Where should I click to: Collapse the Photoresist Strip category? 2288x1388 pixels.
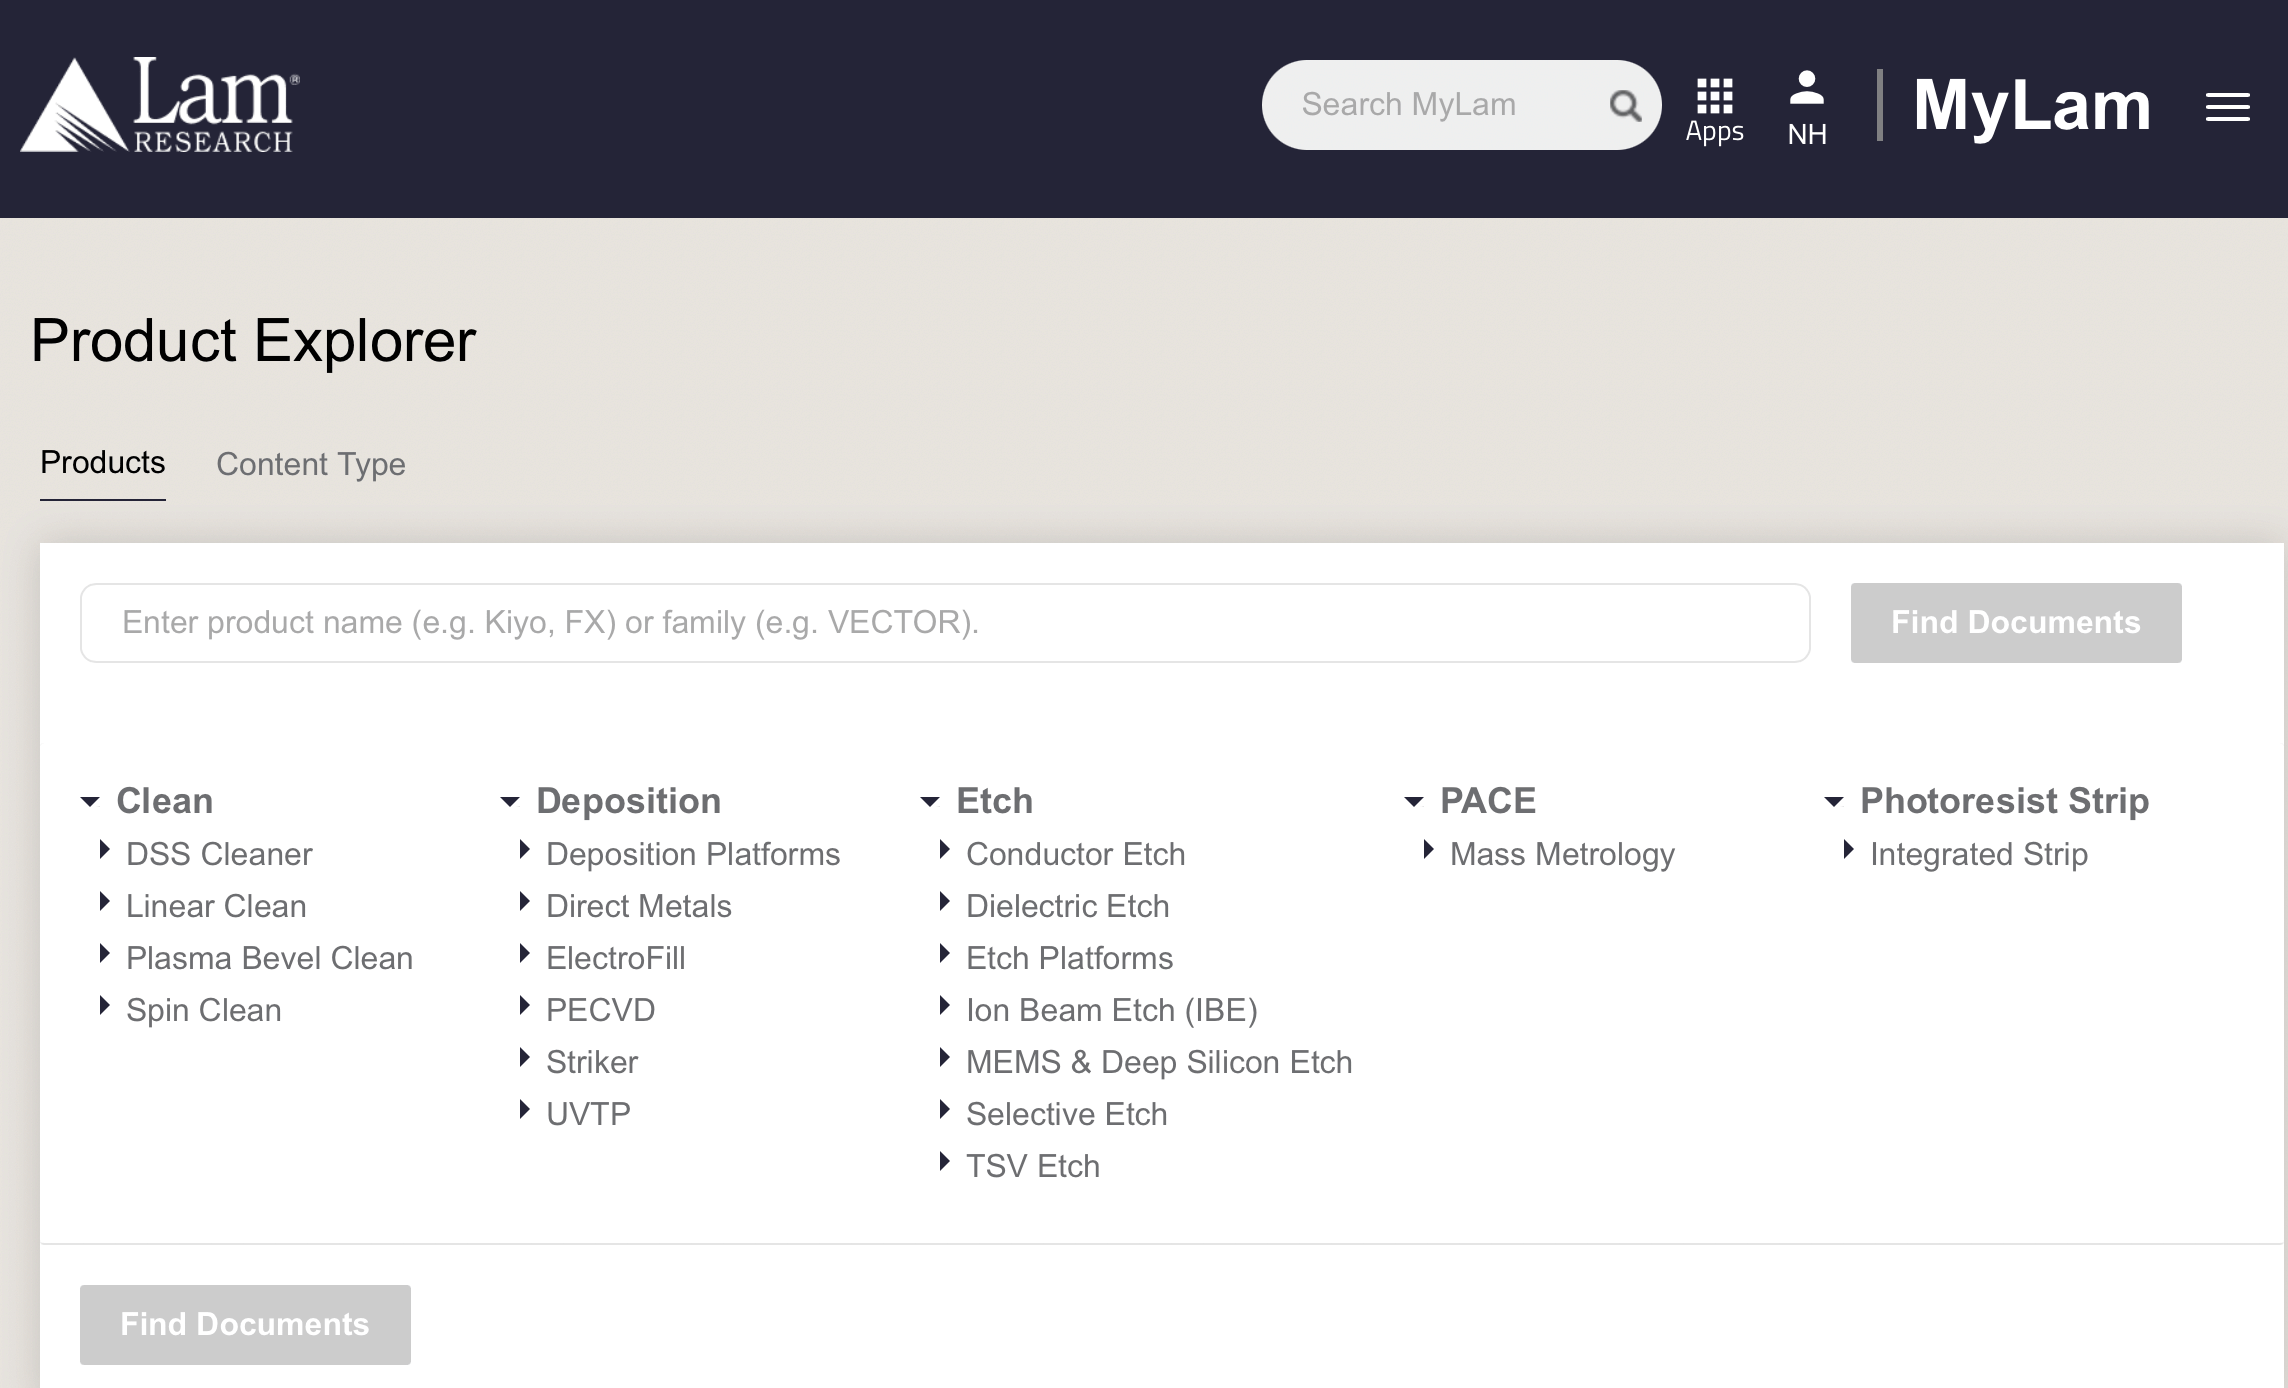pos(1834,802)
